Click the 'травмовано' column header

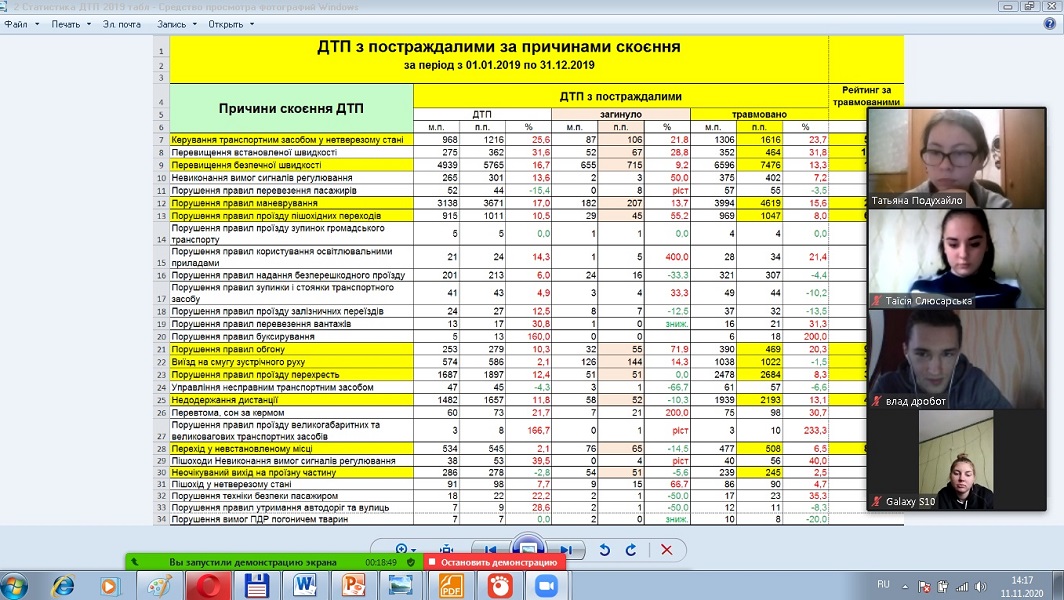759,114
